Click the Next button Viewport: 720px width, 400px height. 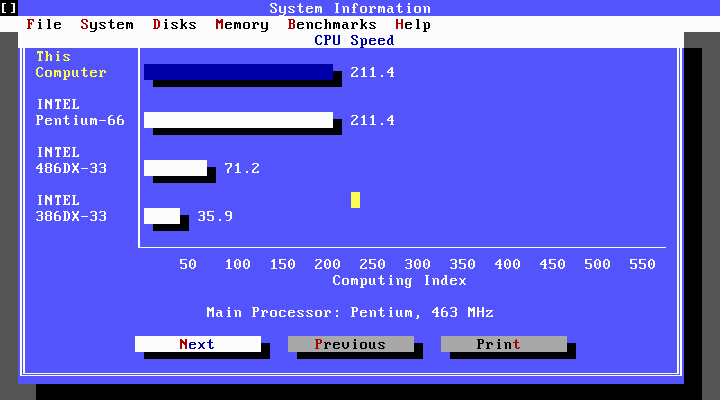point(198,344)
